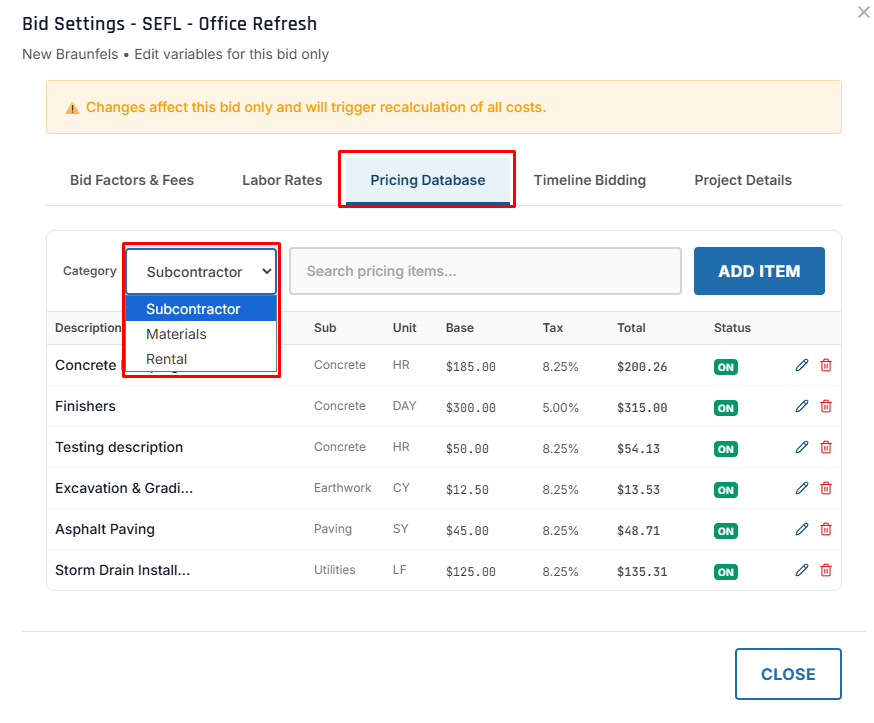The image size is (874, 723).
Task: Toggle ON status for the $185.00 Concrete row
Action: tap(726, 367)
